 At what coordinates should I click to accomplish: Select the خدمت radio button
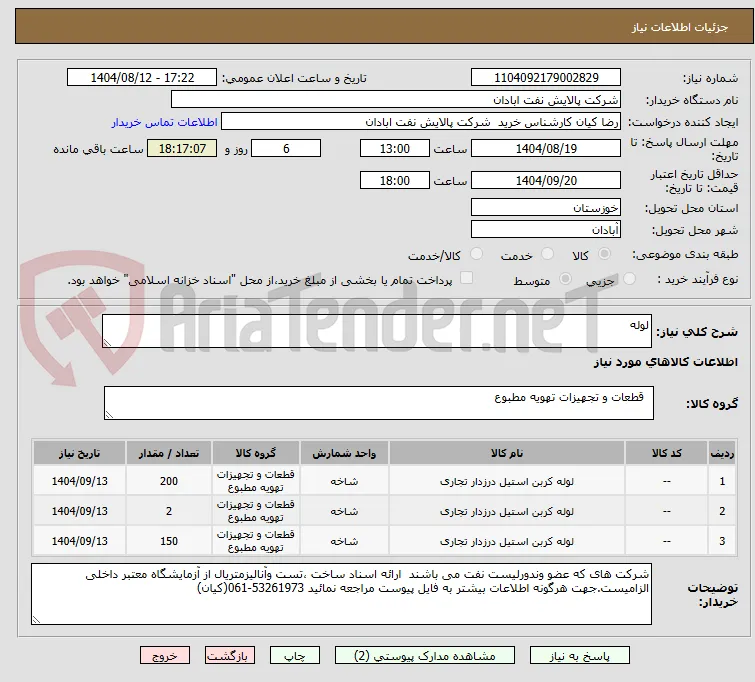[x=547, y=253]
